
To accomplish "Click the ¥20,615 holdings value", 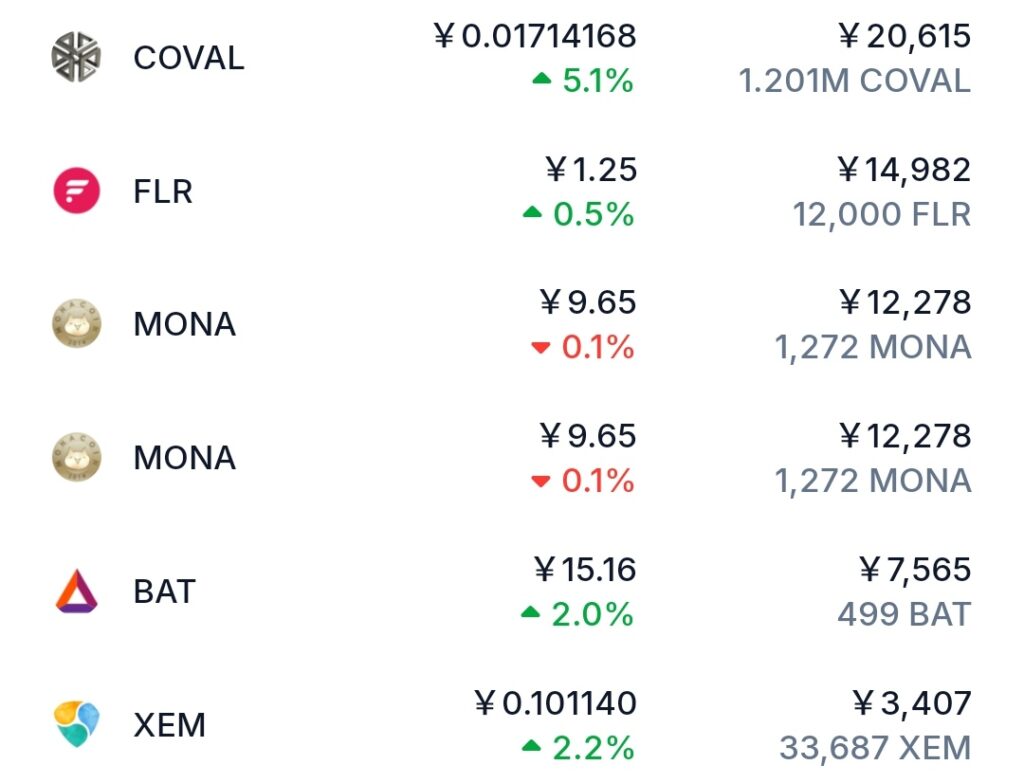I will pos(904,37).
